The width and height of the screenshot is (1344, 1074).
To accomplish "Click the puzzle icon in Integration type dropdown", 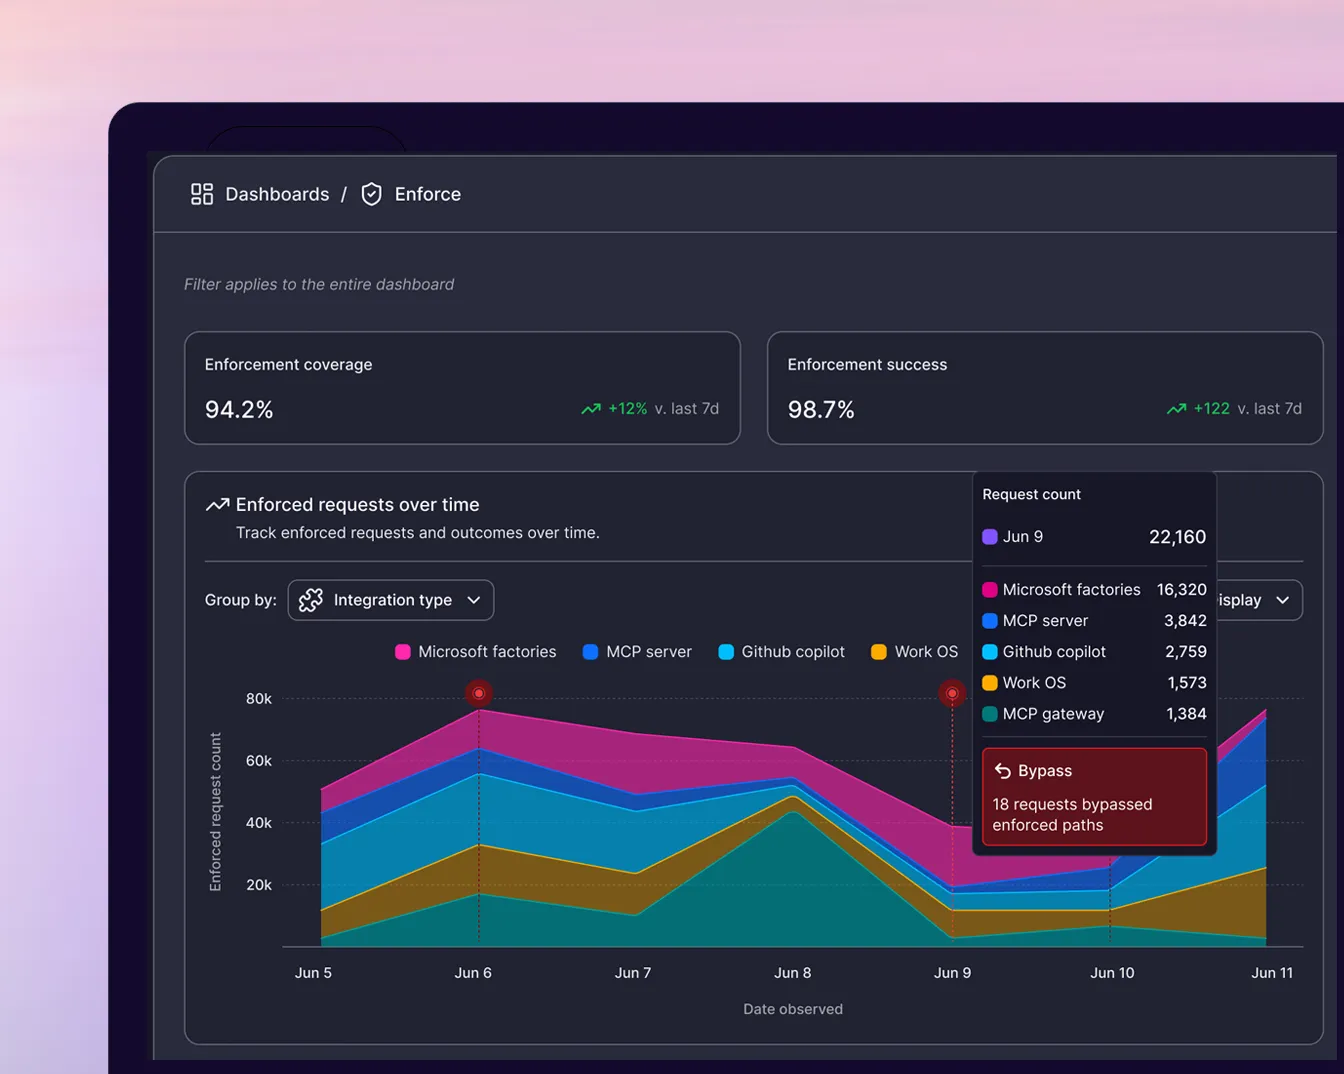I will [x=311, y=600].
